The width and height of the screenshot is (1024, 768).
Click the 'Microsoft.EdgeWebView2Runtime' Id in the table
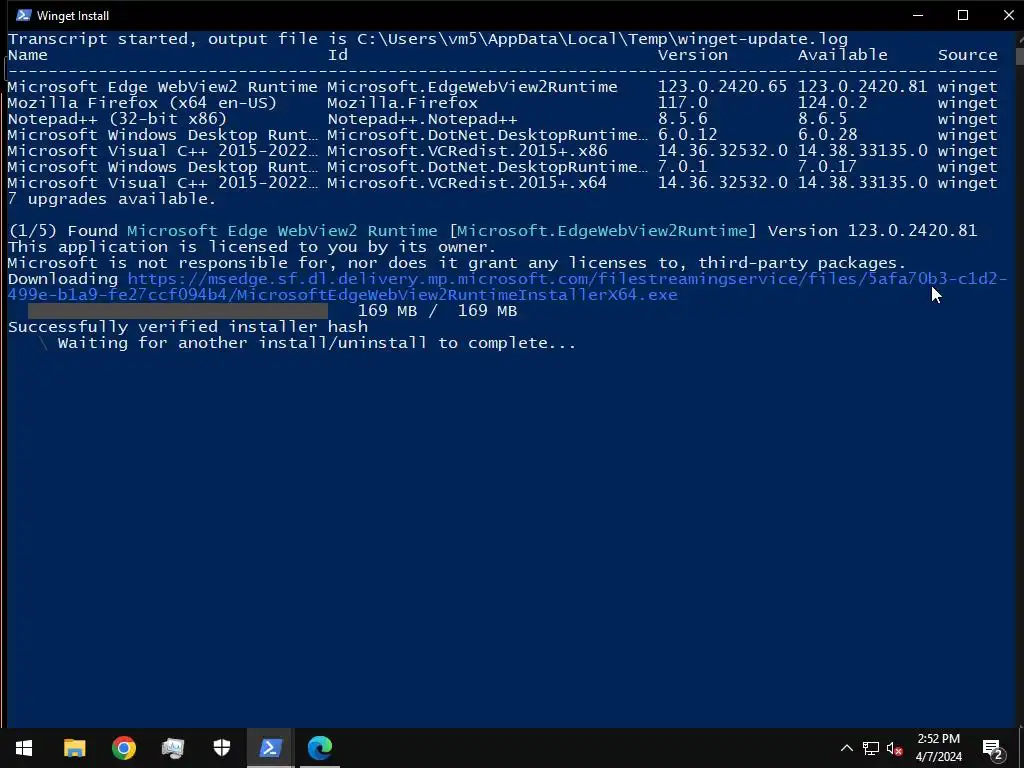pos(472,87)
